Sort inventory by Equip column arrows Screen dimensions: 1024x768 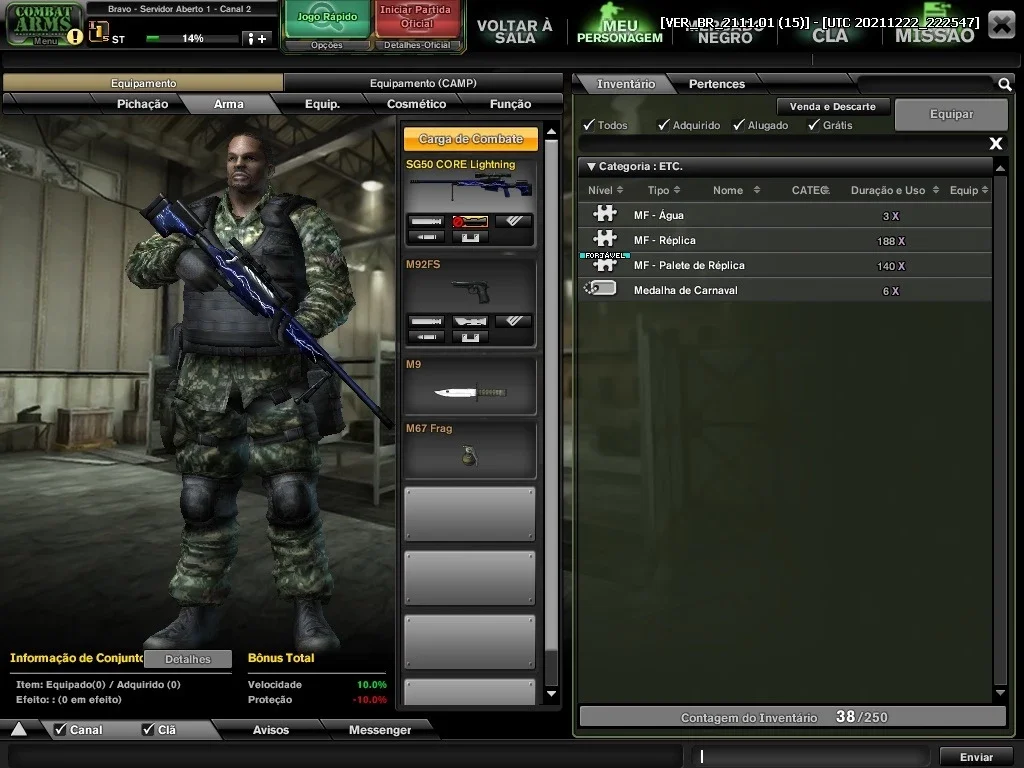tap(985, 190)
